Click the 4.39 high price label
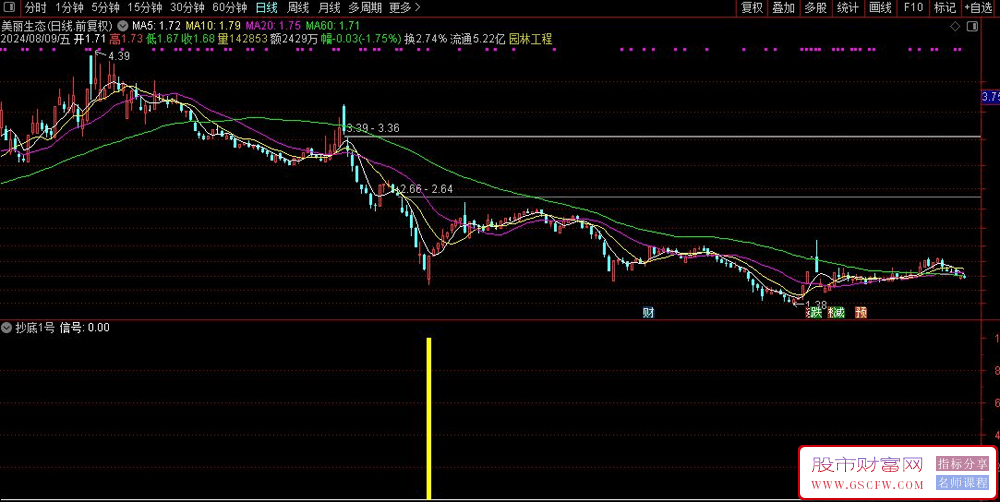Image resolution: width=1000 pixels, height=502 pixels. point(119,56)
